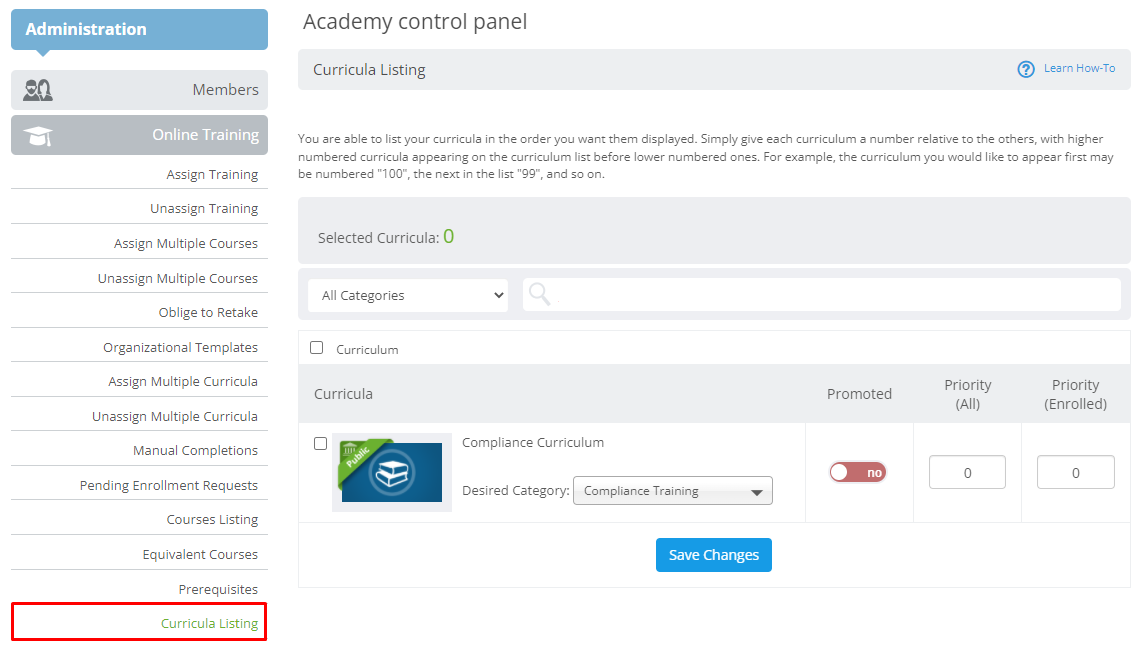Screen dimensions: 1145x650
Task: Select Manual Completions menu entry
Action: (195, 451)
